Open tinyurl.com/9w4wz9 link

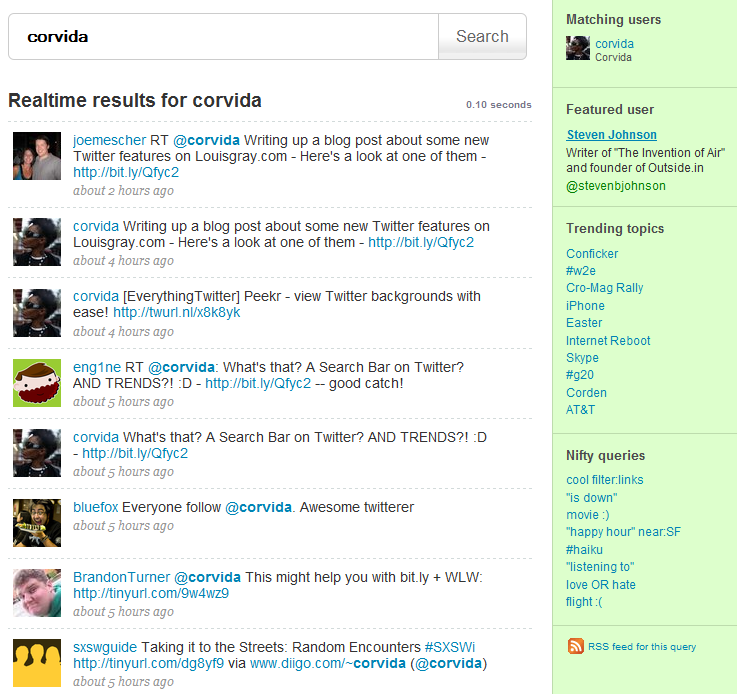[x=151, y=593]
